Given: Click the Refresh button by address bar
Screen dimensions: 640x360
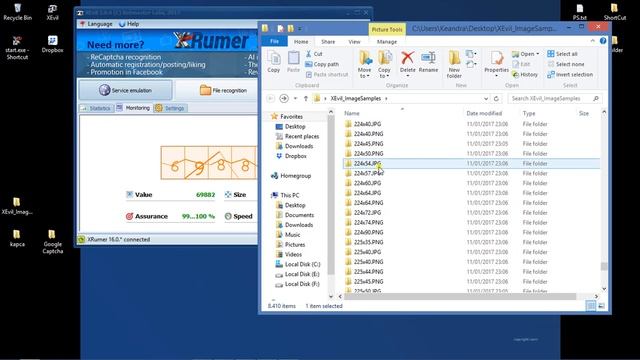Looking at the screenshot, I should [x=496, y=98].
